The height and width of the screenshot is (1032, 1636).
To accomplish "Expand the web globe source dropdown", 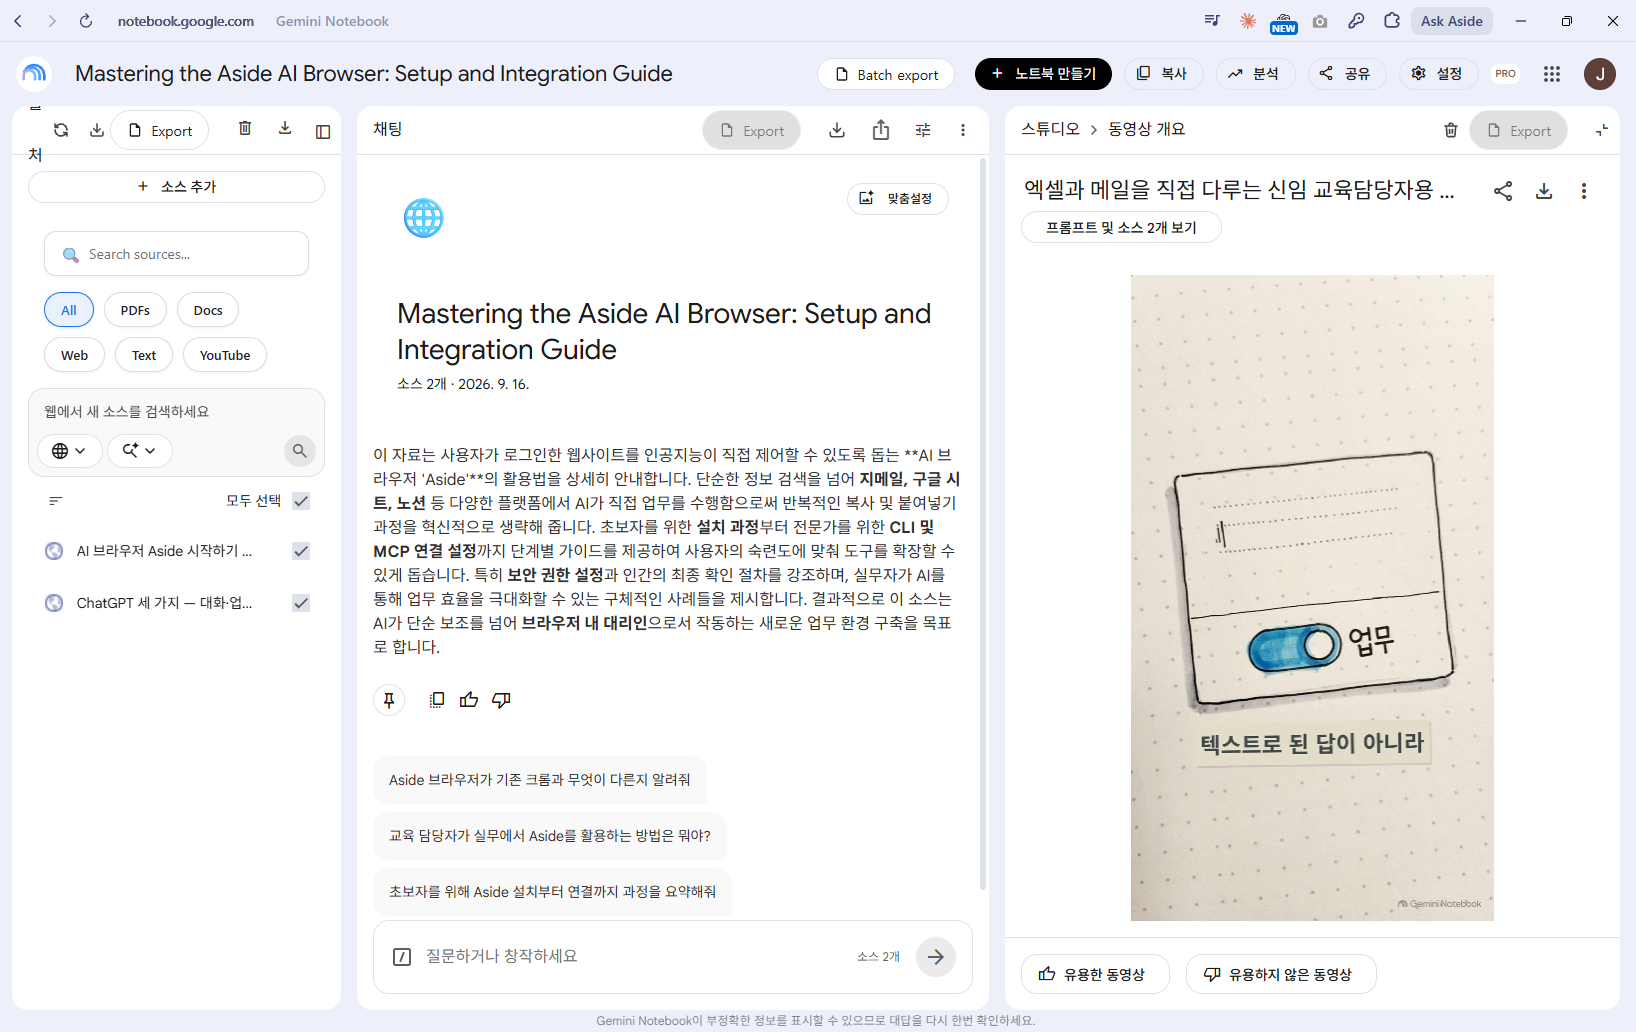I will coord(69,451).
